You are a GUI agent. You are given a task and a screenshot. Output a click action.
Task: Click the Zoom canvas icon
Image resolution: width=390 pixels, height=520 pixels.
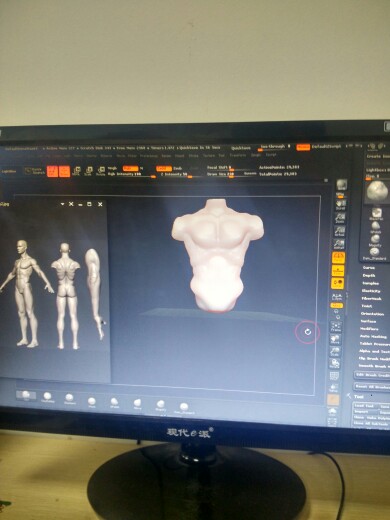[340, 218]
